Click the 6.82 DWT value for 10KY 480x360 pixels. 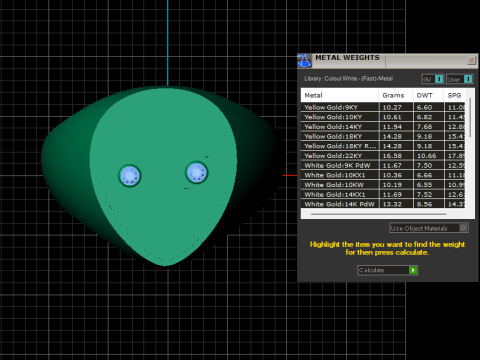click(x=424, y=117)
